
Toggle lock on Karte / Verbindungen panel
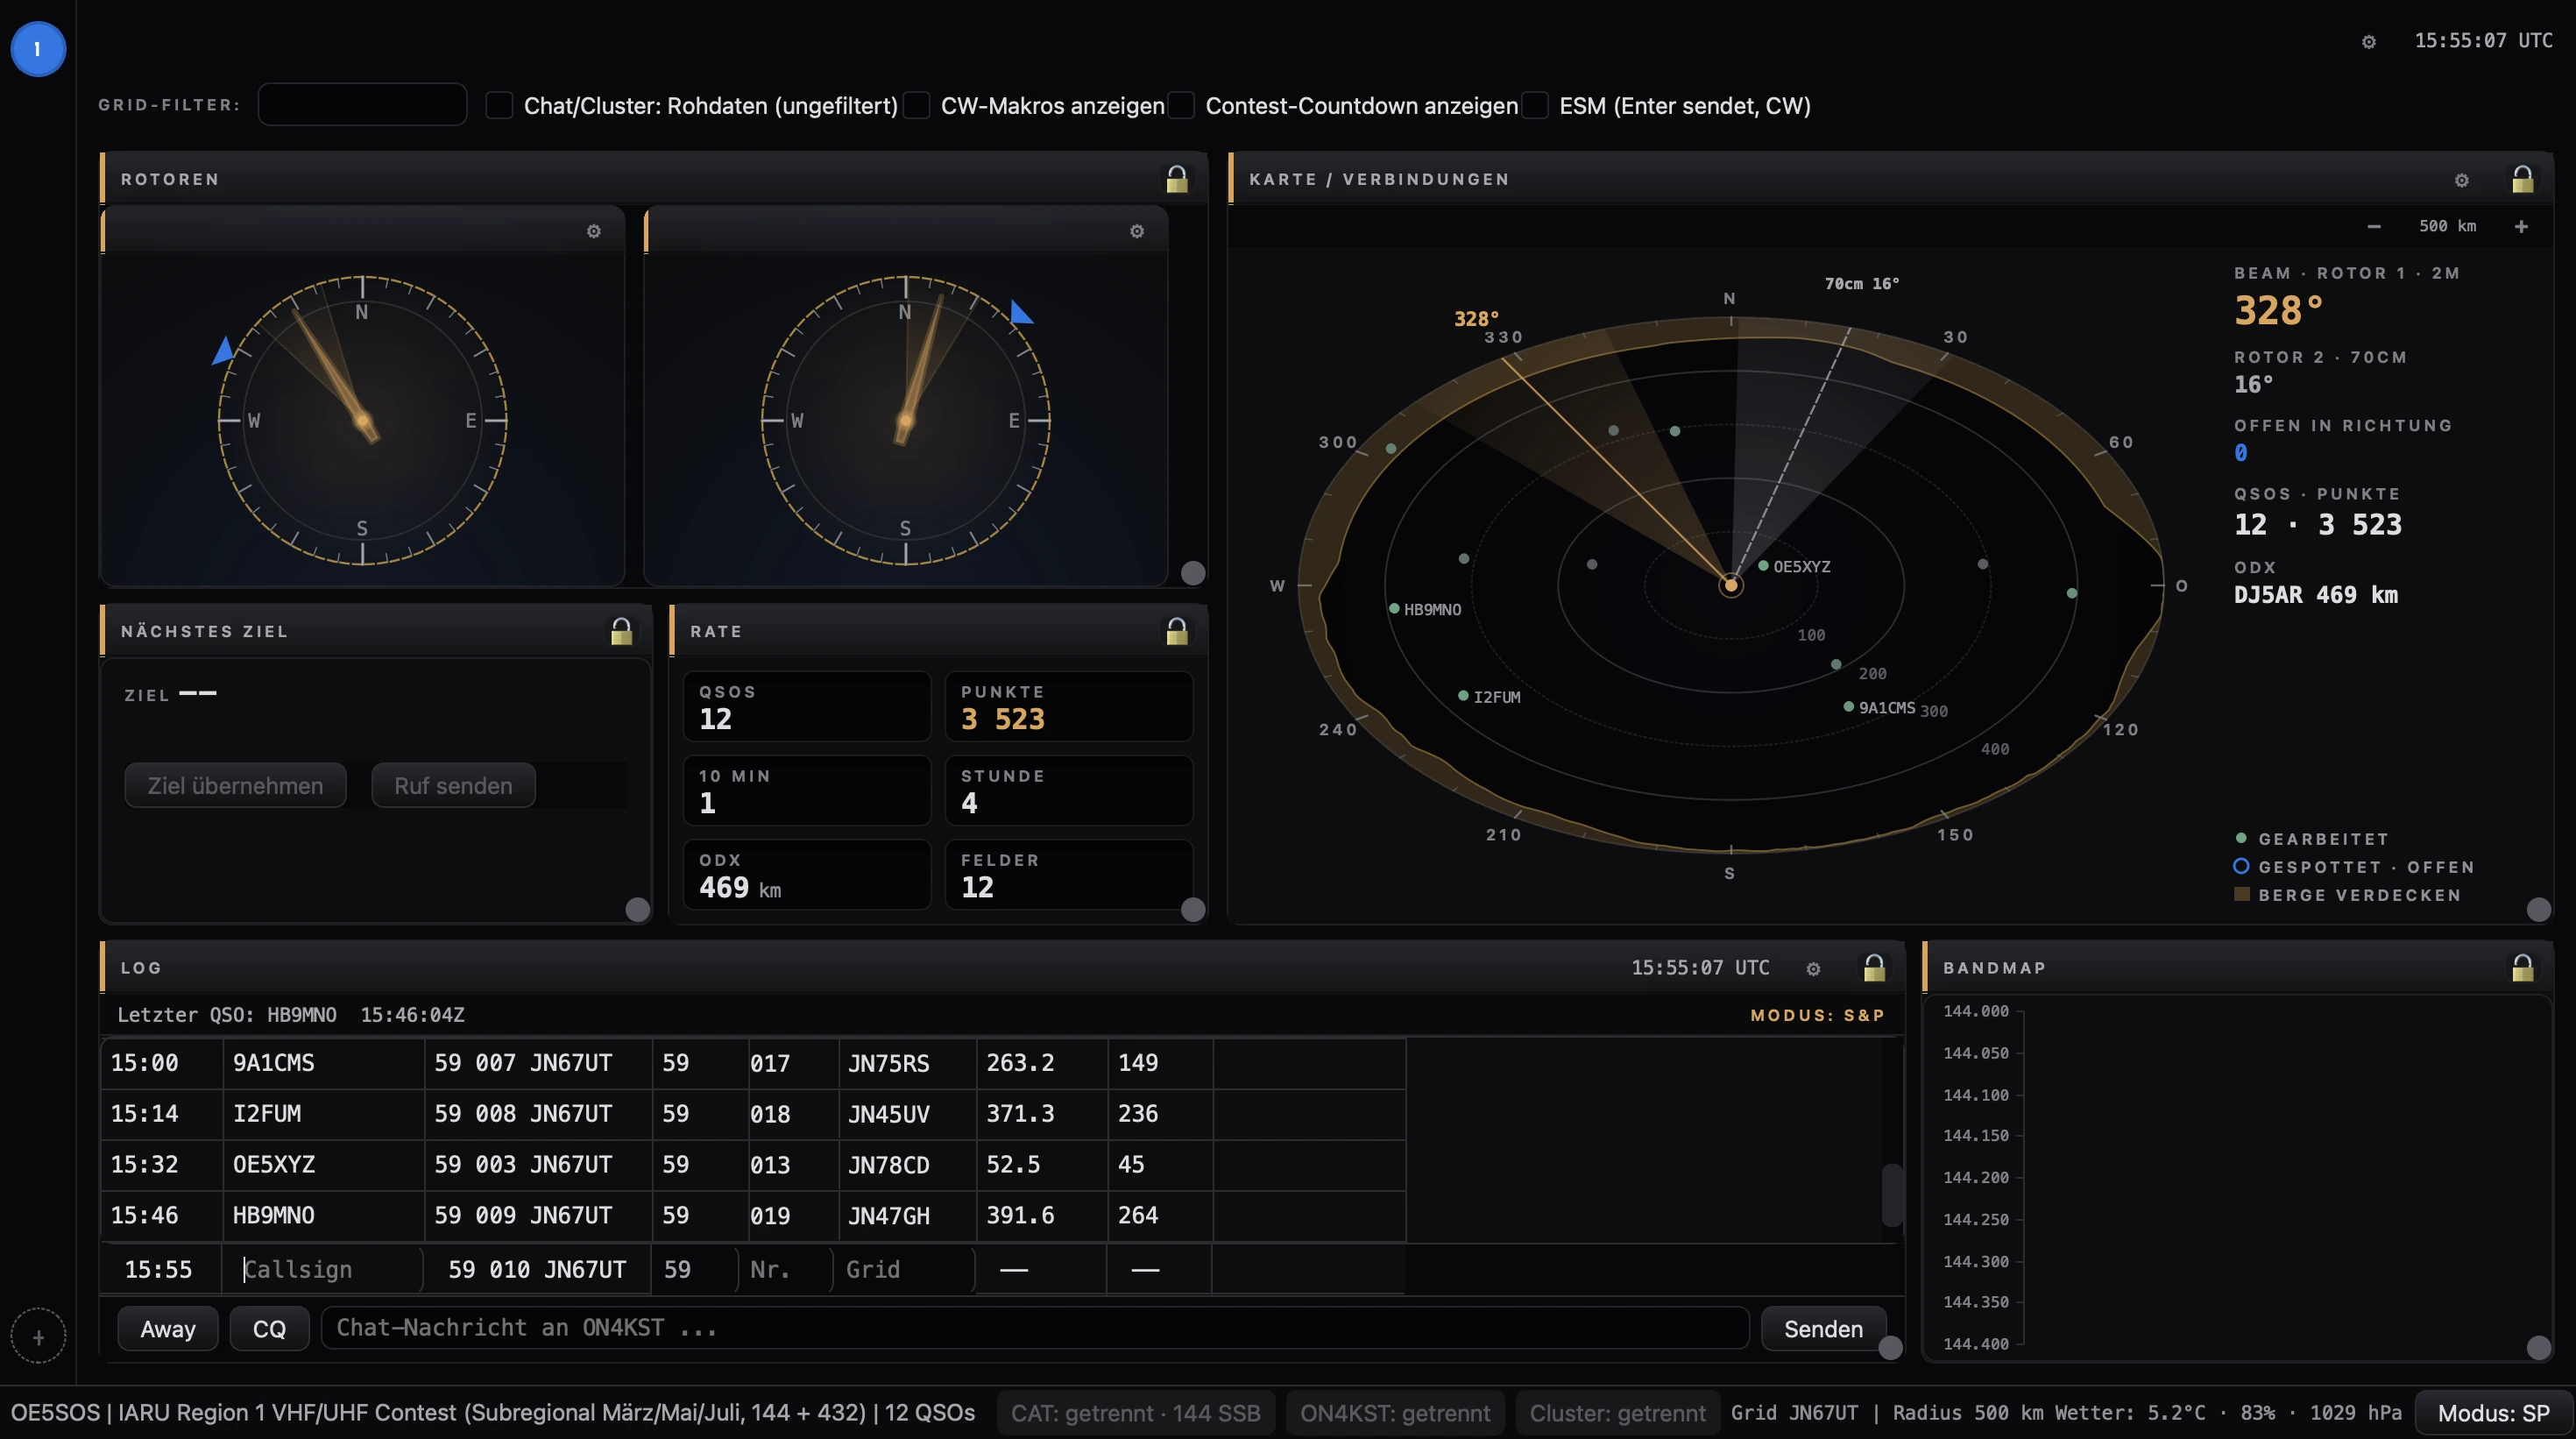click(2523, 179)
